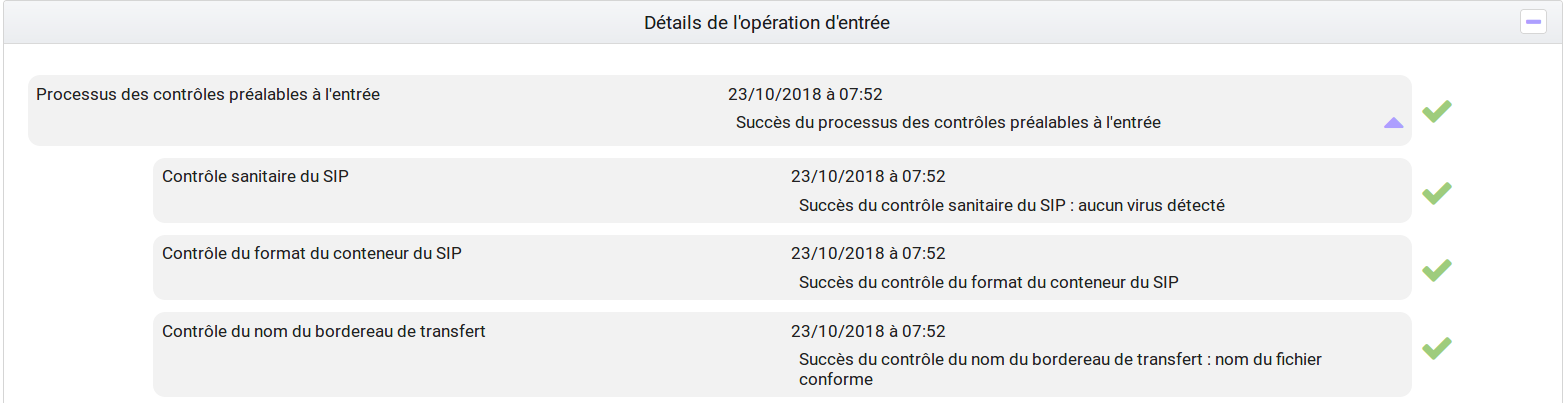Viewport: 1563px width, 403px height.
Task: Click green checkmark for Contrôle du format du conteneur
Action: (1437, 270)
